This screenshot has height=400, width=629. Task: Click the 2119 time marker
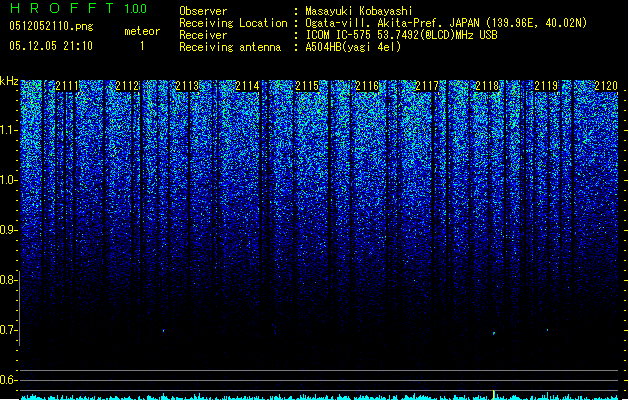[x=546, y=86]
